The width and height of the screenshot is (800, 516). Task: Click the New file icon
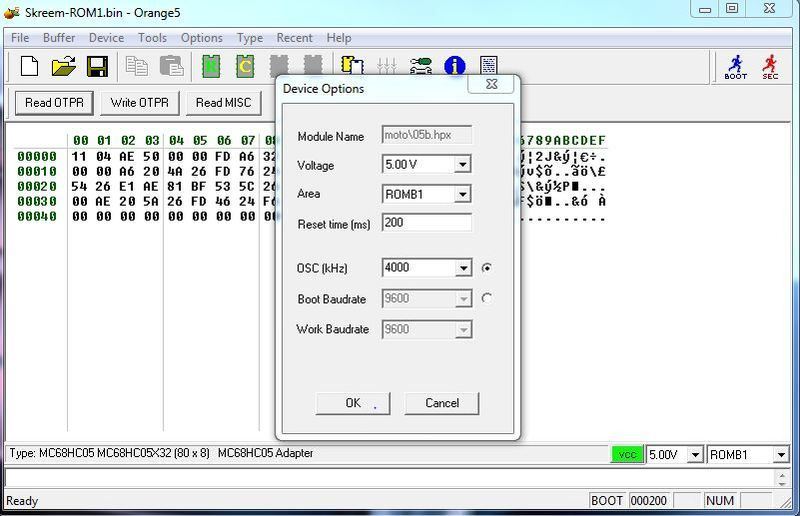point(30,67)
